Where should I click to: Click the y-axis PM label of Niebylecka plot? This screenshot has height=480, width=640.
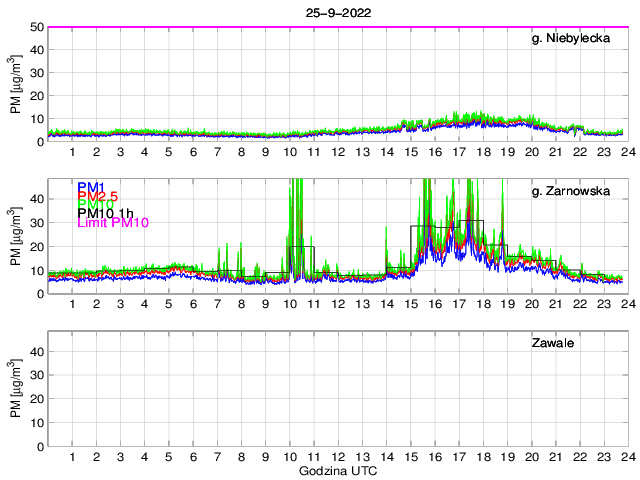click(16, 84)
